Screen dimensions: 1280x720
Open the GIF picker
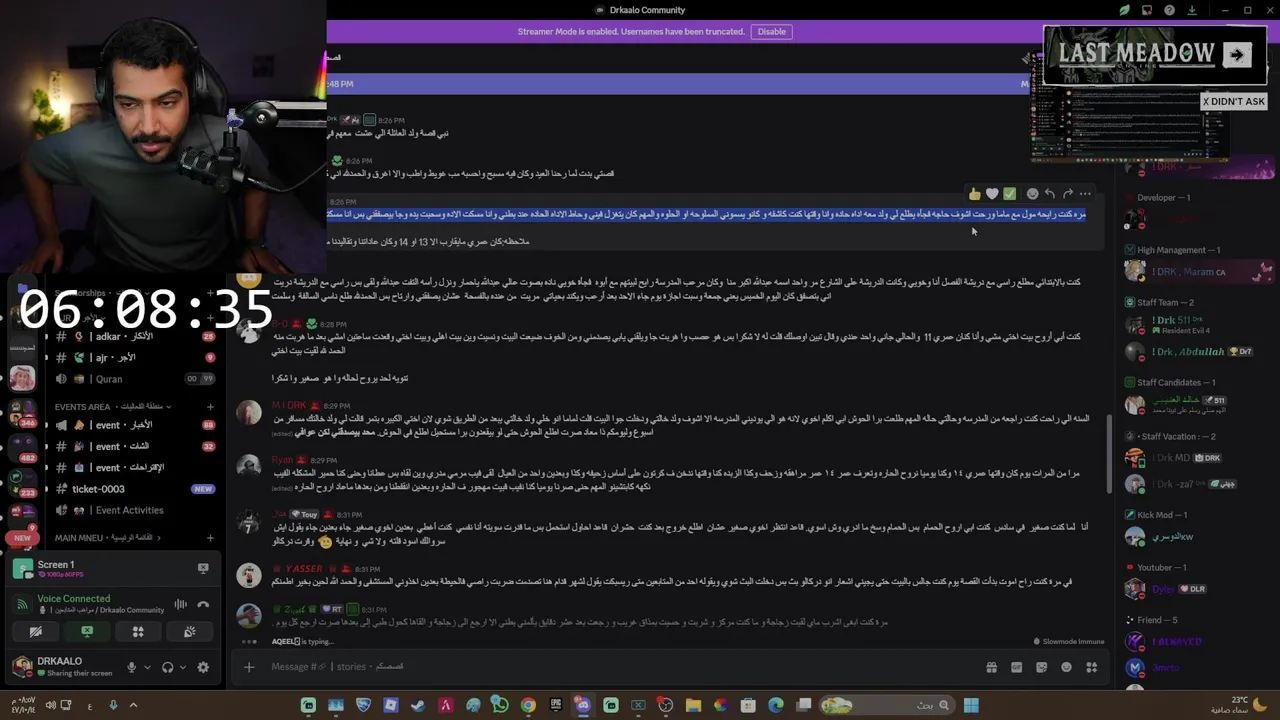(x=1016, y=667)
